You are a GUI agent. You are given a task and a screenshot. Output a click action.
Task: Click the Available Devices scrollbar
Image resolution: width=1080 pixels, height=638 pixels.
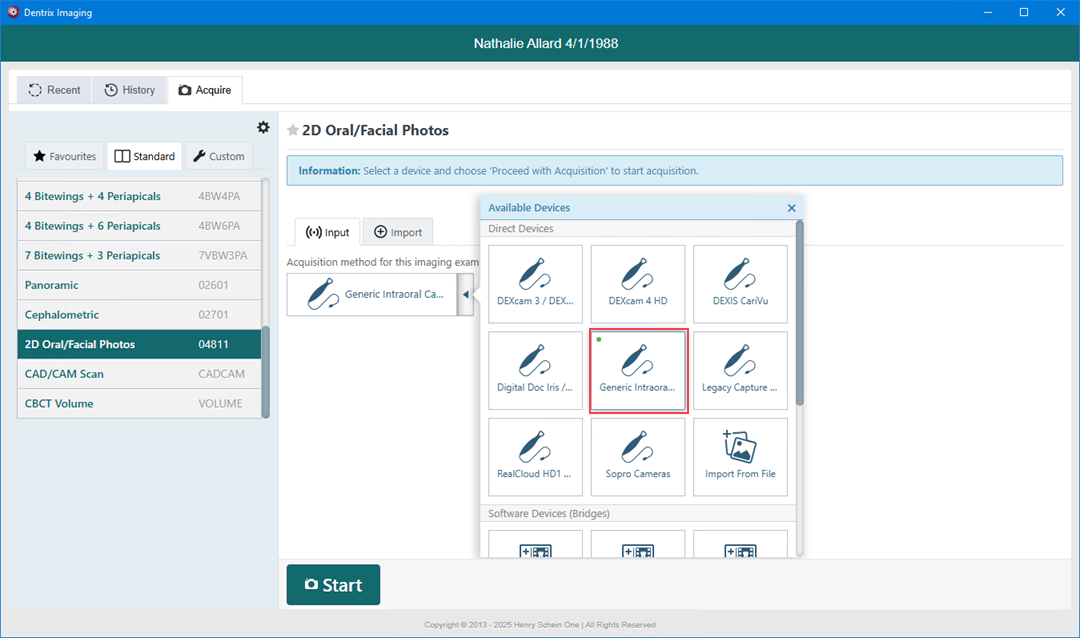tap(799, 310)
